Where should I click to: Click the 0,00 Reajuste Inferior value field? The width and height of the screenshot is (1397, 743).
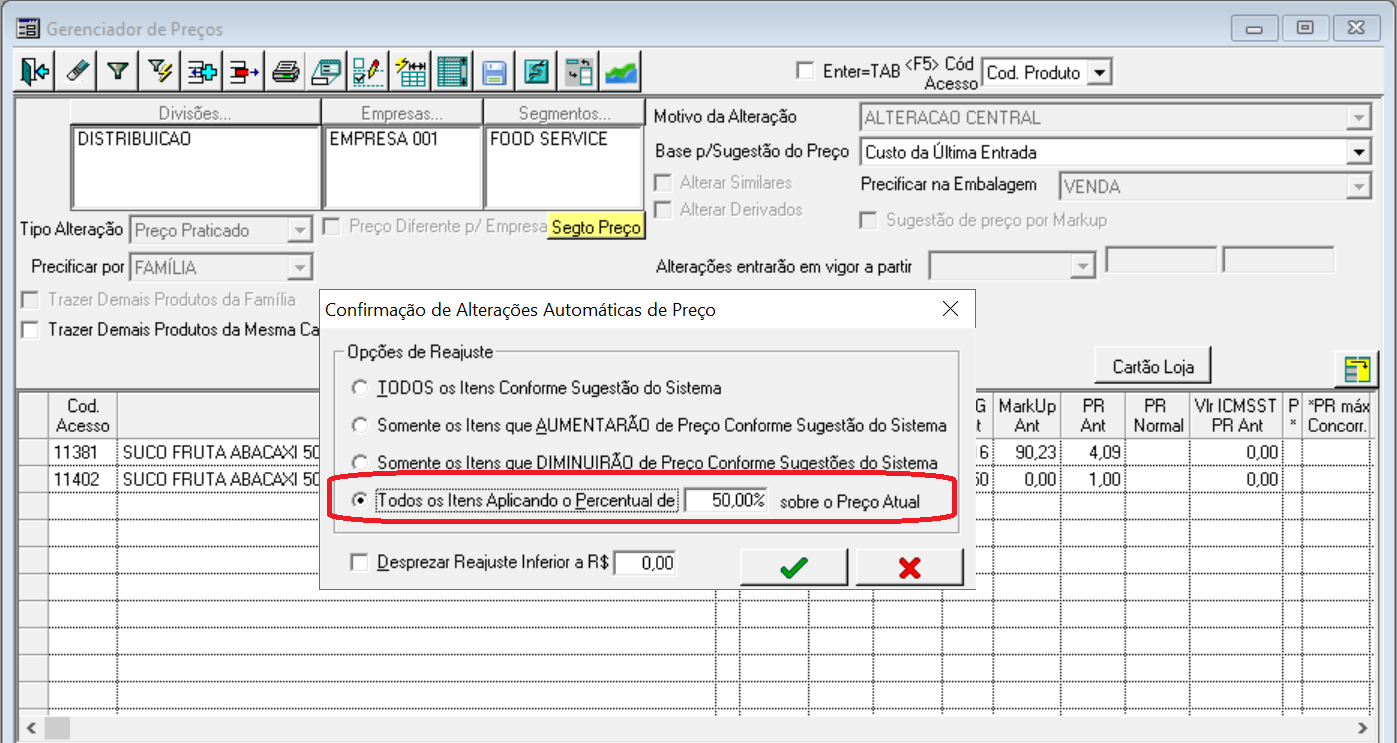(646, 563)
